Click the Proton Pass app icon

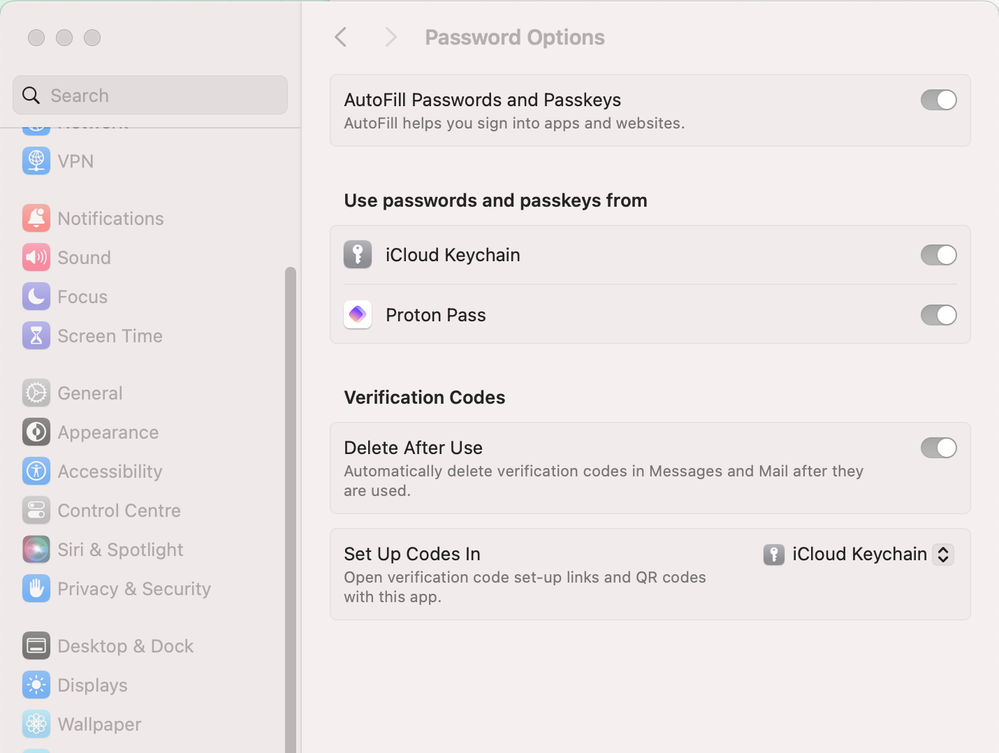click(358, 315)
